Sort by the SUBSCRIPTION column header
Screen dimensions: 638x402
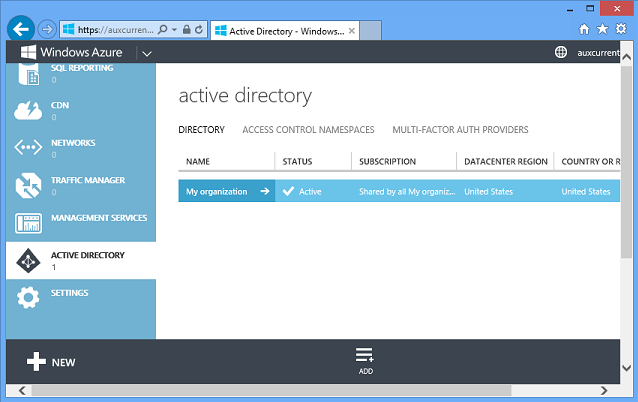(404, 162)
